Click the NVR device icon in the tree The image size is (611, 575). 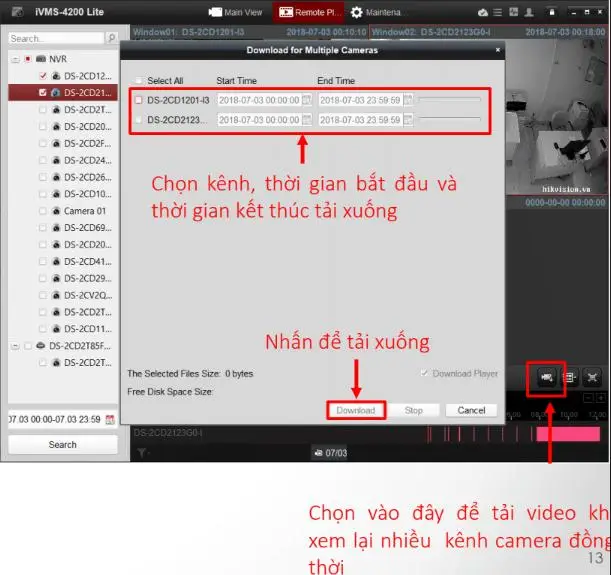click(41, 59)
